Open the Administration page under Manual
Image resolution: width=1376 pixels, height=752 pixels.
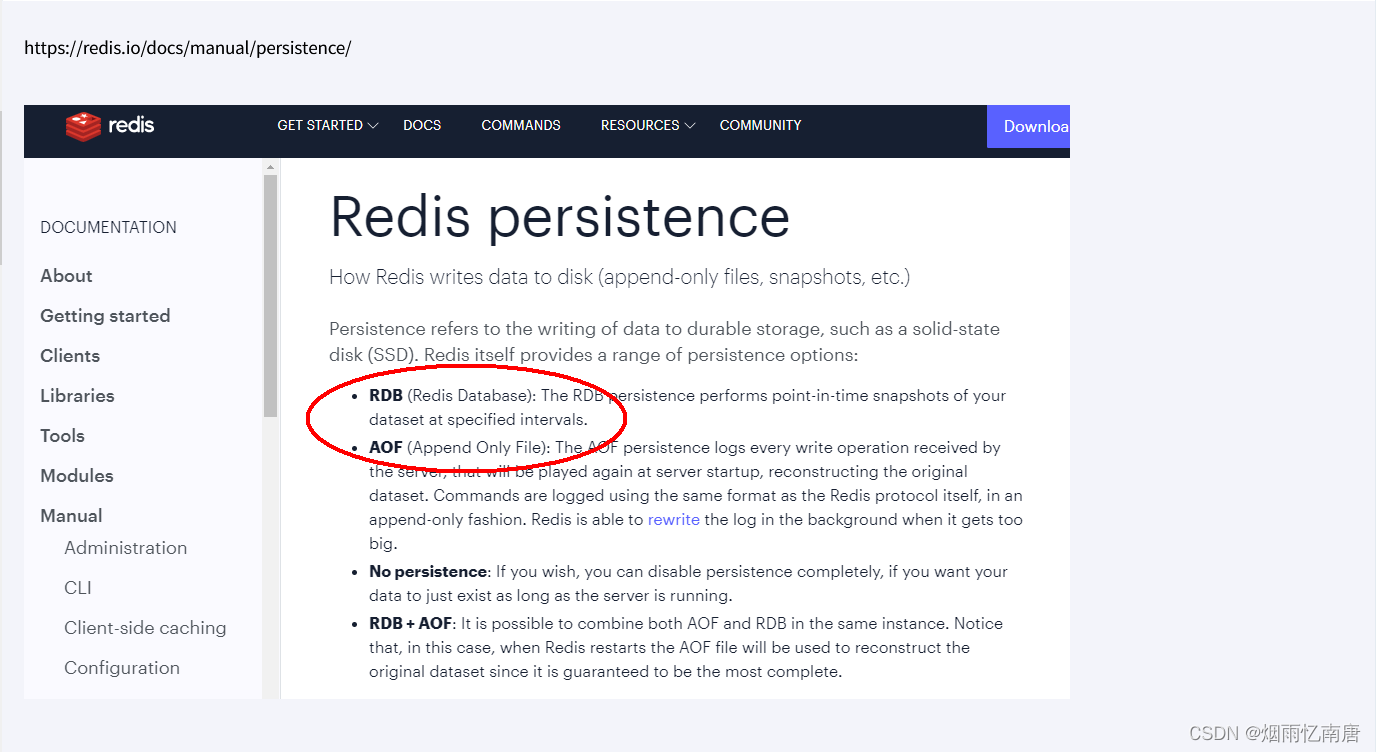click(x=125, y=548)
